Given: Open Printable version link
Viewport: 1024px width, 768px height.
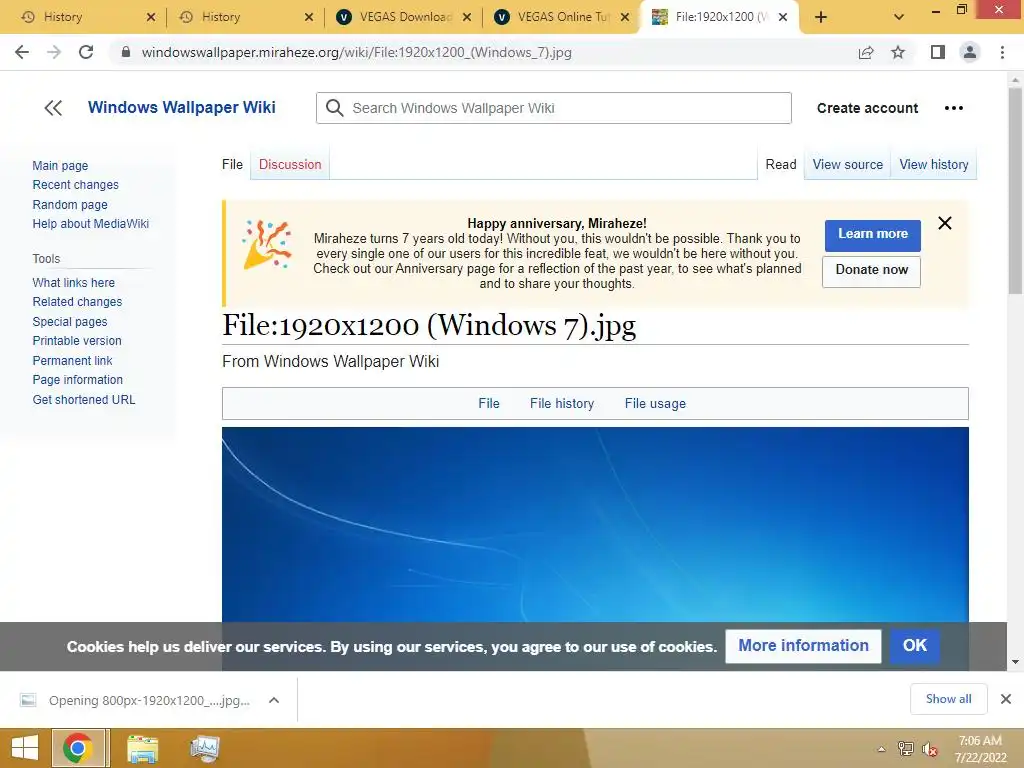Looking at the screenshot, I should pos(77,341).
